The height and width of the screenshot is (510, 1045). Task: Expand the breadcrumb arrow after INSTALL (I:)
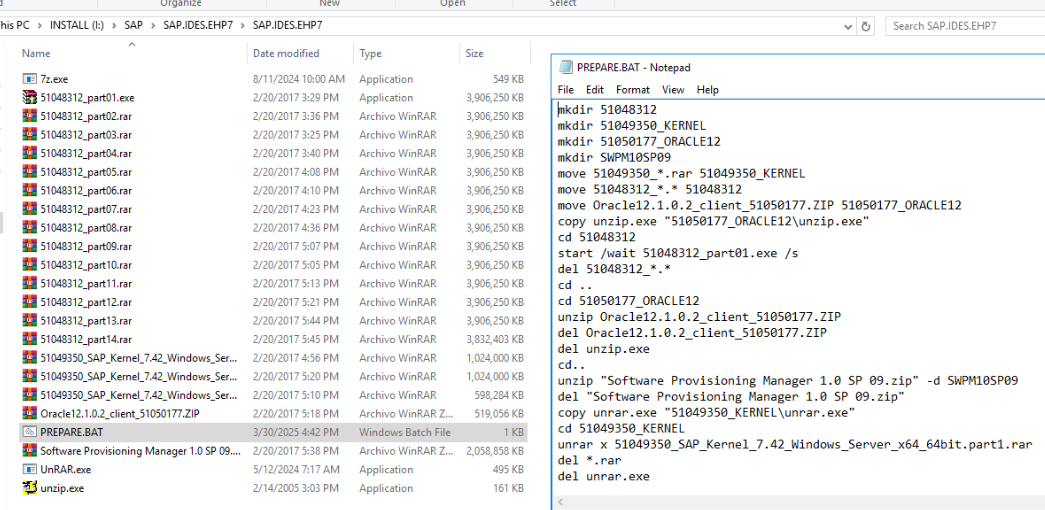tap(115, 26)
